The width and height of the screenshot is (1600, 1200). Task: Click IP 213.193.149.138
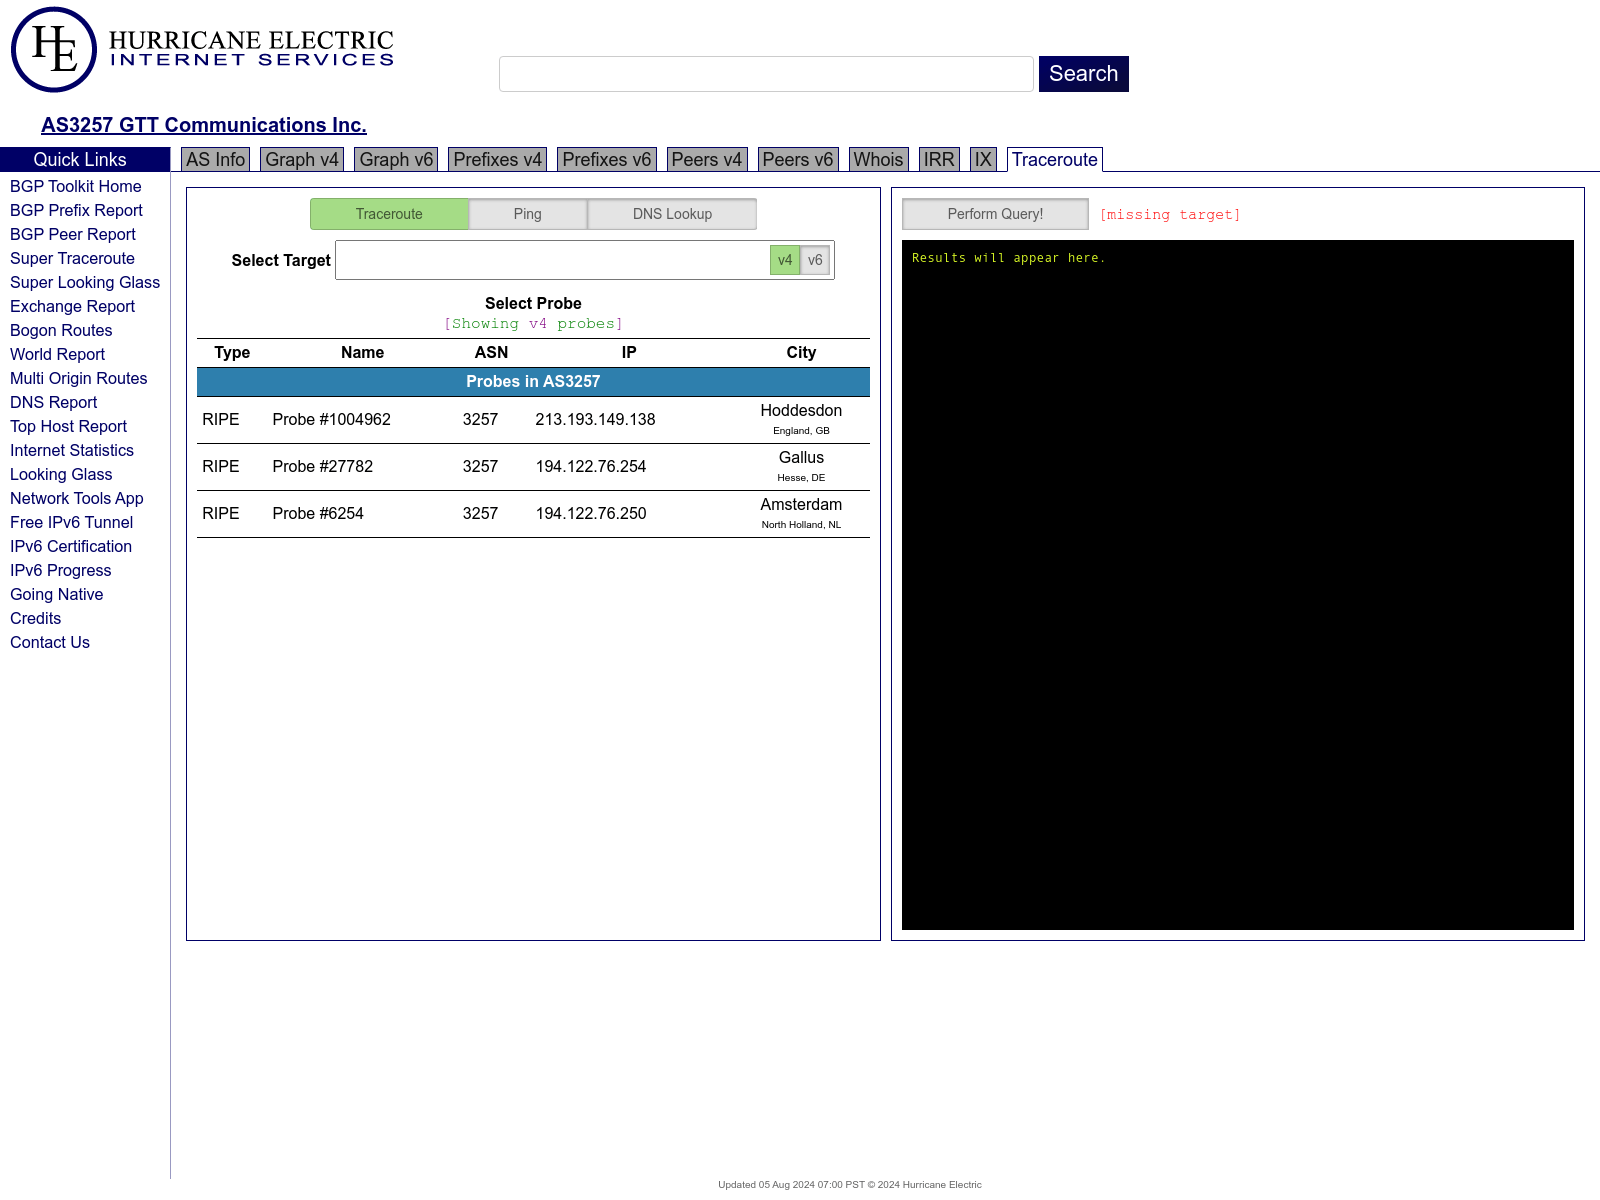coord(595,420)
